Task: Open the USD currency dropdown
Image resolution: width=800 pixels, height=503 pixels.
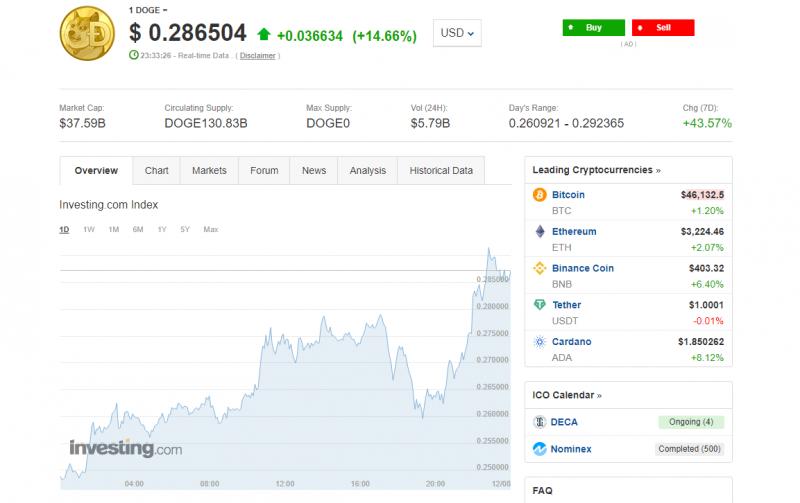Action: [x=457, y=33]
